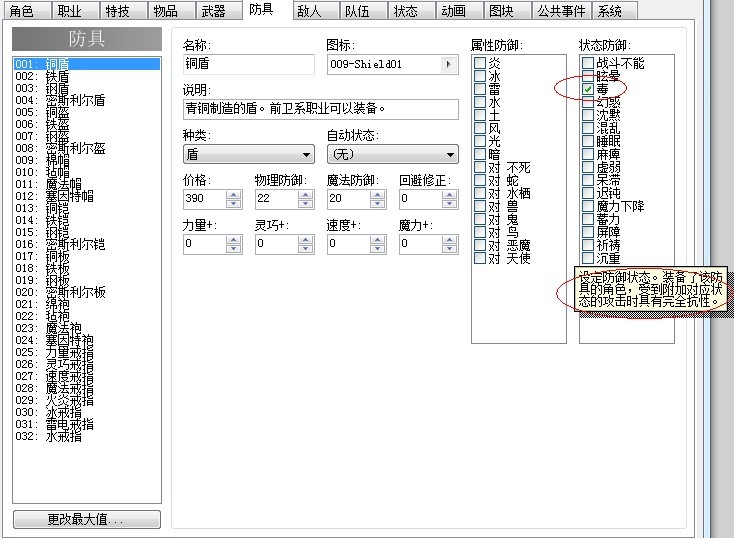734x538 pixels.
Task: Increase the 价格 value with up arrow
Action: 234,195
